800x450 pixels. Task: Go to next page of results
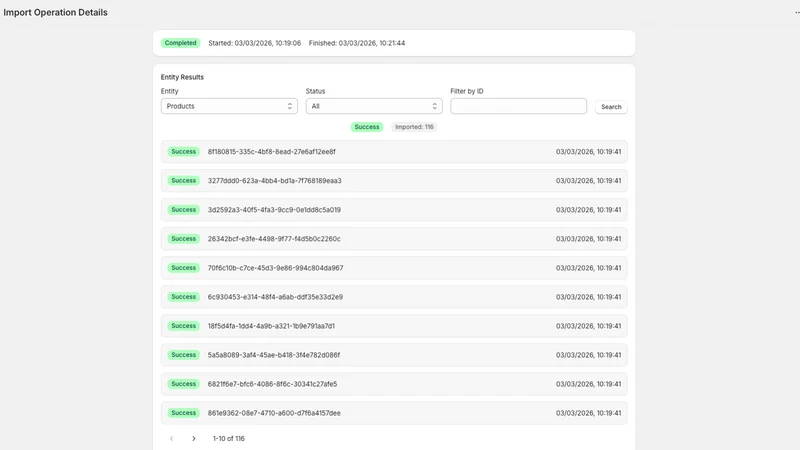click(194, 438)
